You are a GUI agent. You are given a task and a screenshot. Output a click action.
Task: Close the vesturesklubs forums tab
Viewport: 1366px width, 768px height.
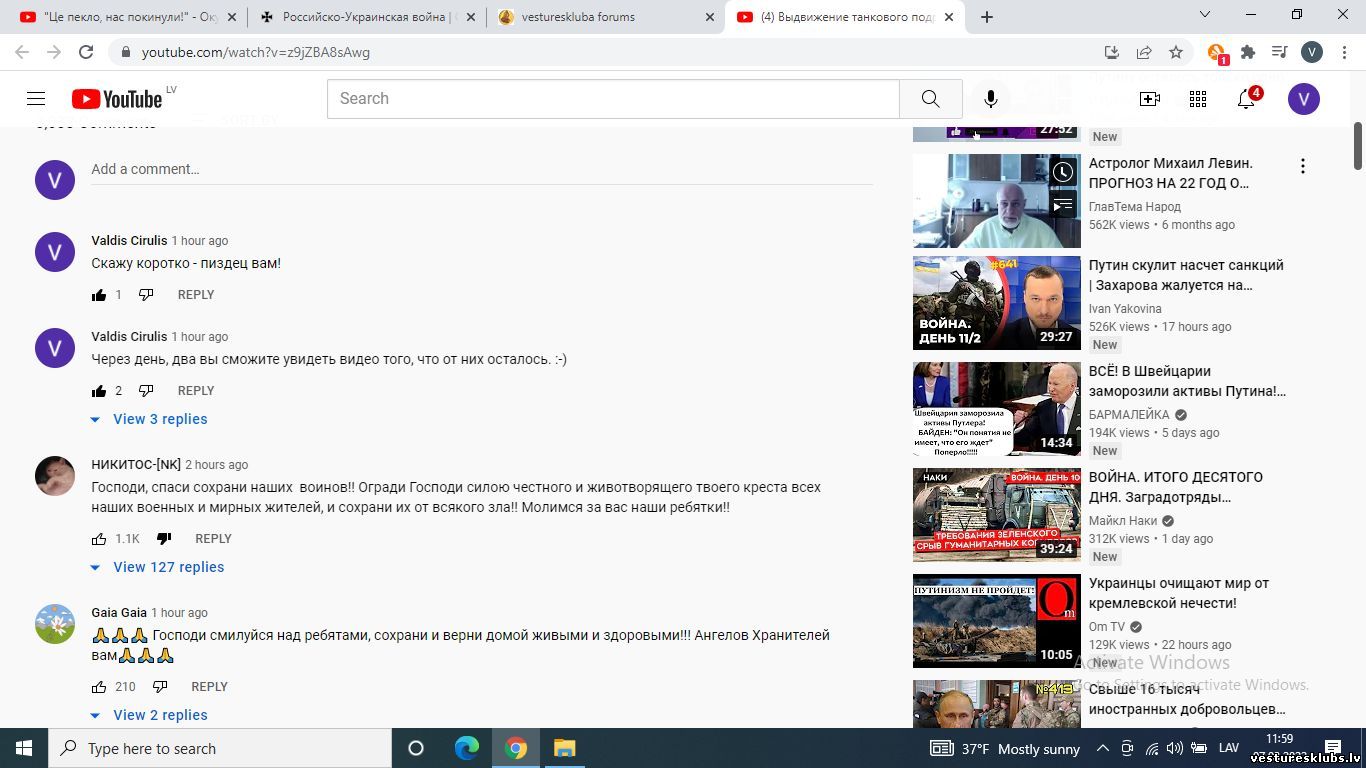pos(710,17)
